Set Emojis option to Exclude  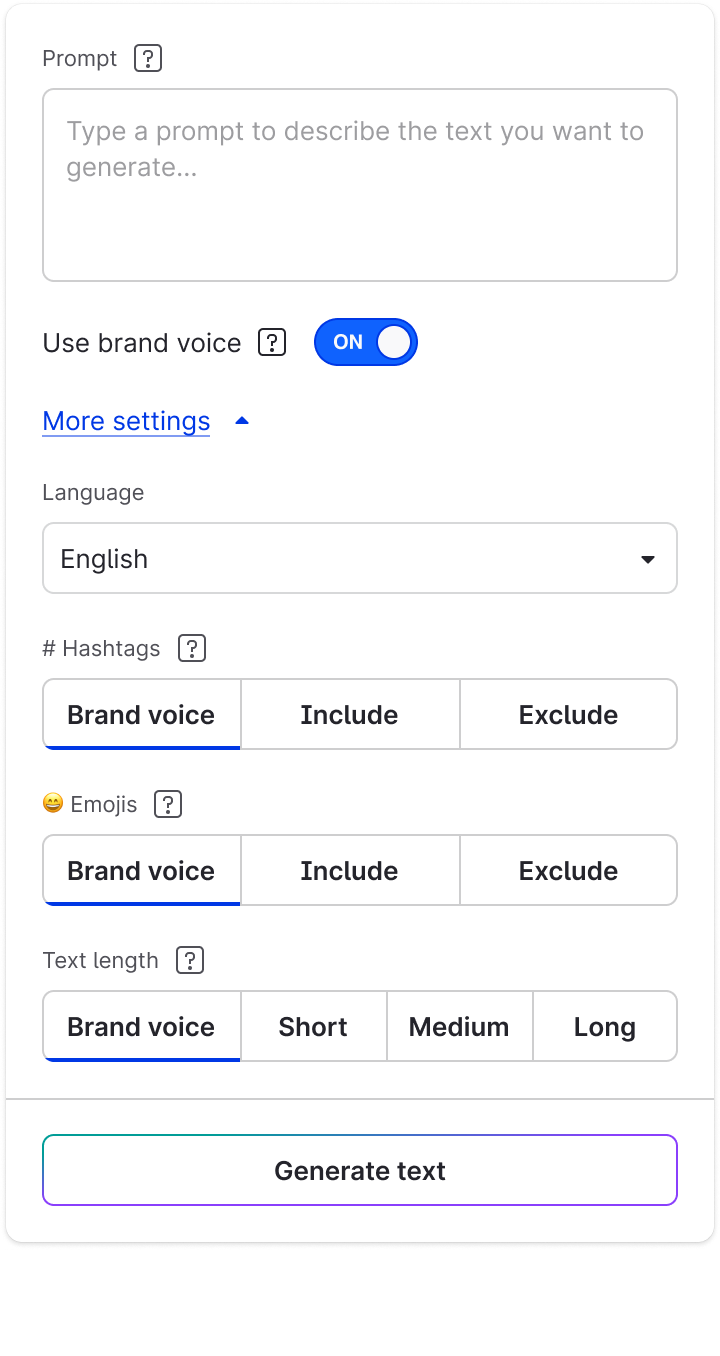pyautogui.click(x=568, y=871)
